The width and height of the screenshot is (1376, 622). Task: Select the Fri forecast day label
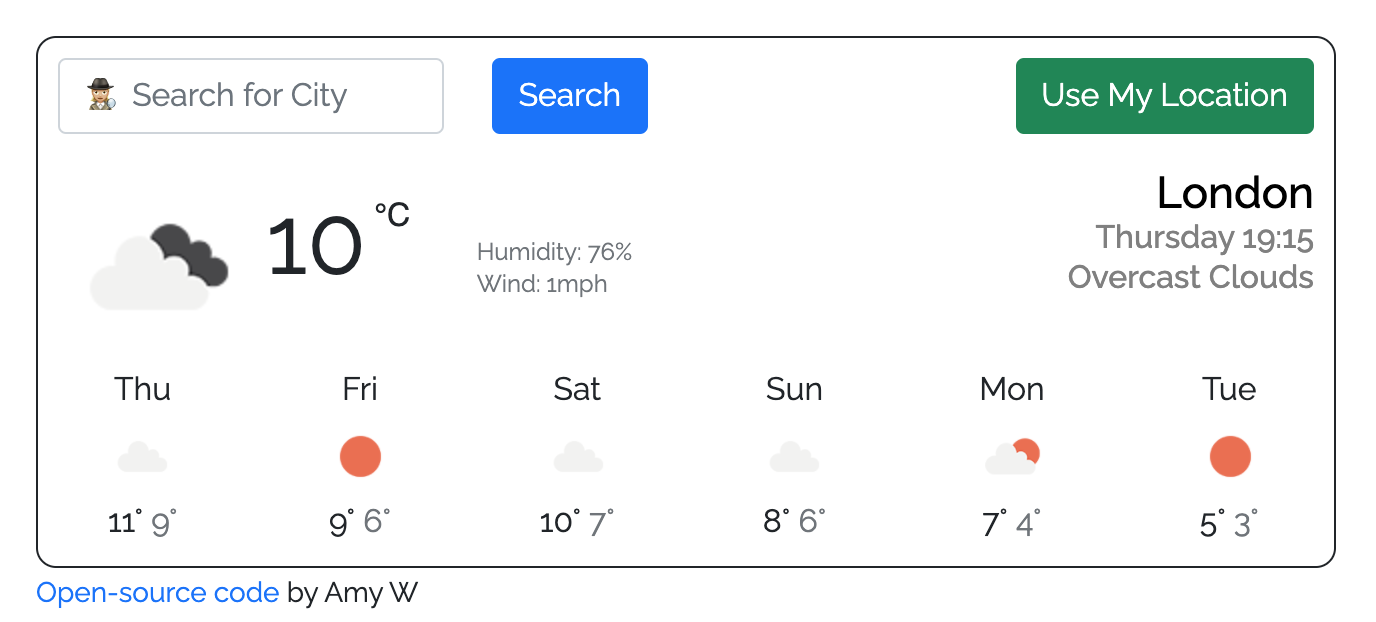360,388
